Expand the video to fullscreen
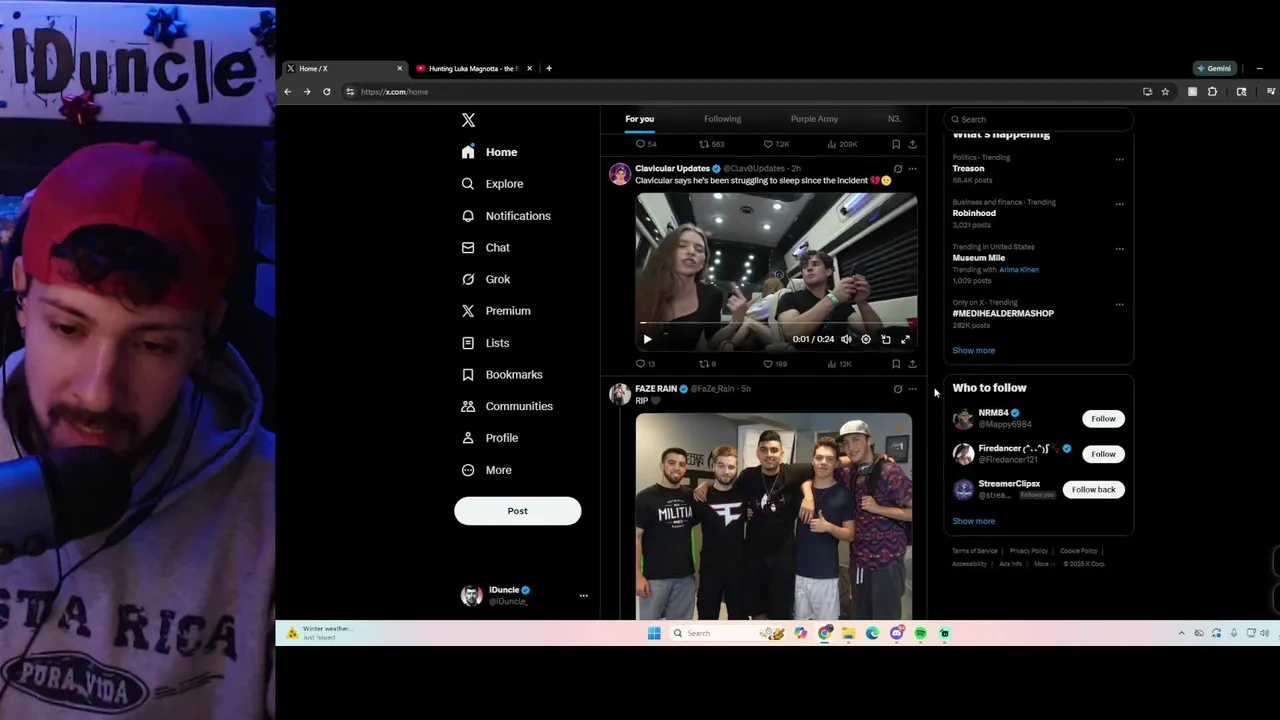Screen dimensions: 1280x720 pyautogui.click(x=905, y=339)
